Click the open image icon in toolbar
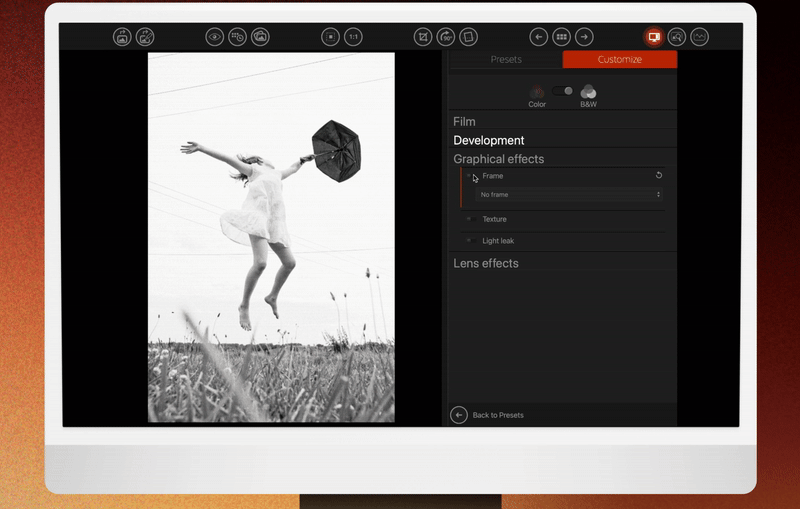 (122, 37)
